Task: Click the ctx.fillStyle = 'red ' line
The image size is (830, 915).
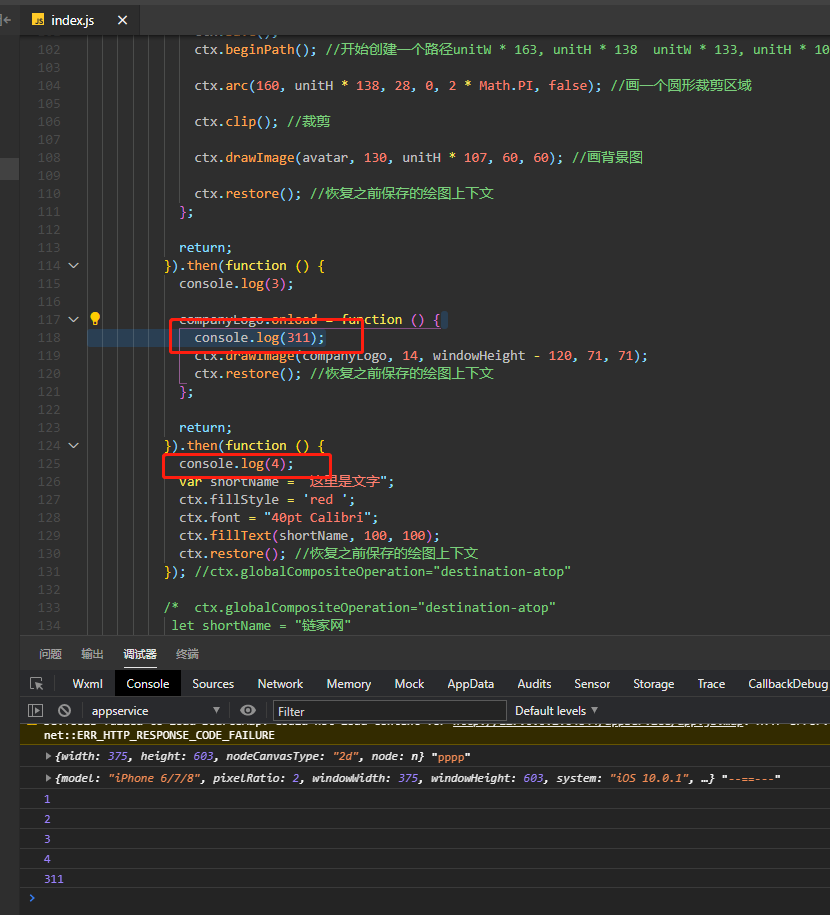Action: 267,500
